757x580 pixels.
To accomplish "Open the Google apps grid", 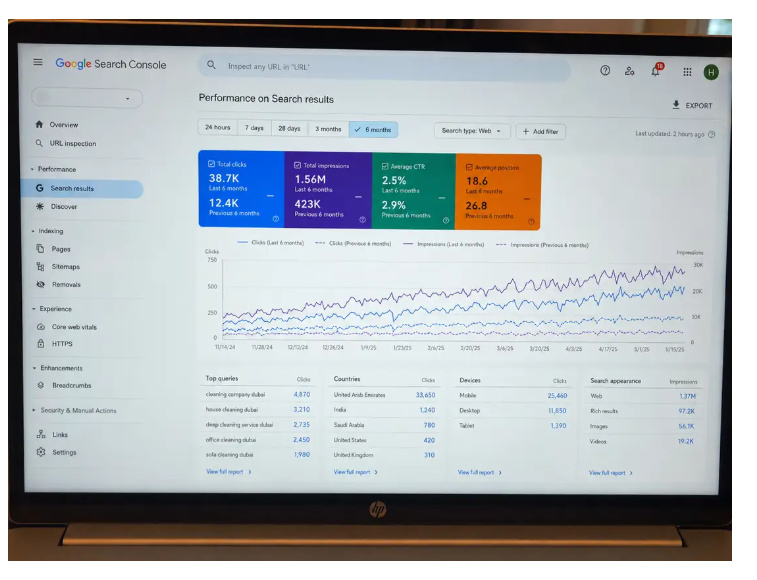I will click(687, 72).
